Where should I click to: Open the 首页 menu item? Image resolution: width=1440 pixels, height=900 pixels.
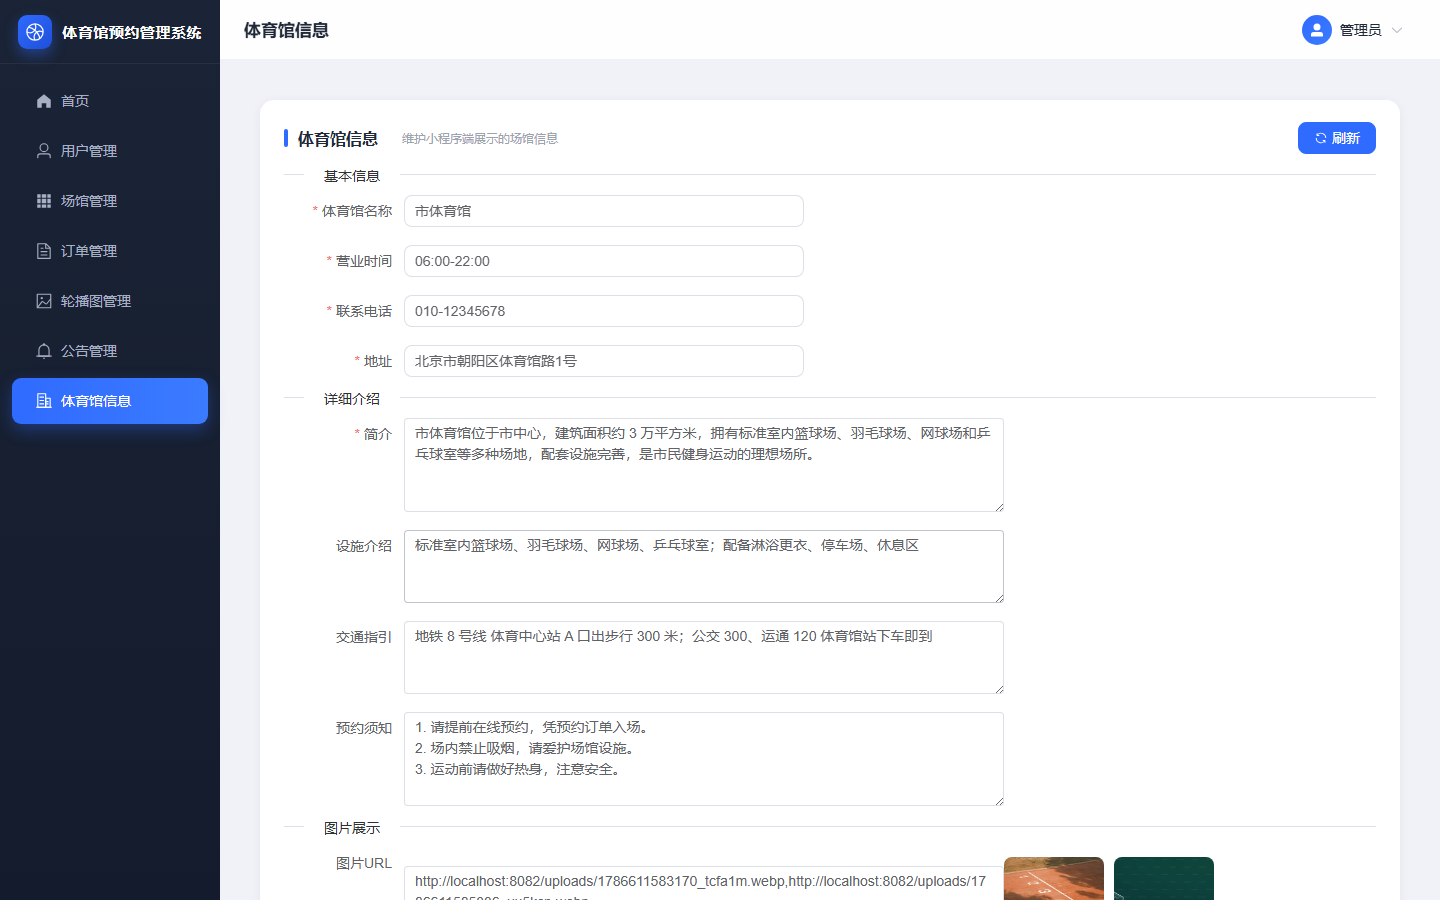[110, 101]
